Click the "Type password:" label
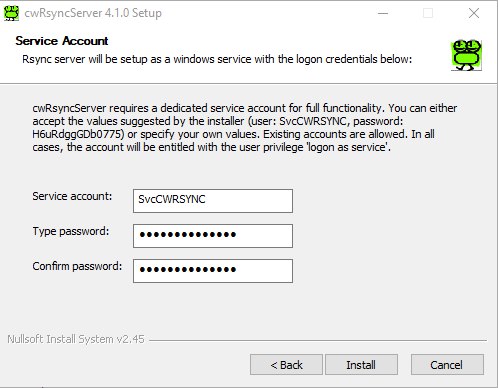 (x=71, y=231)
